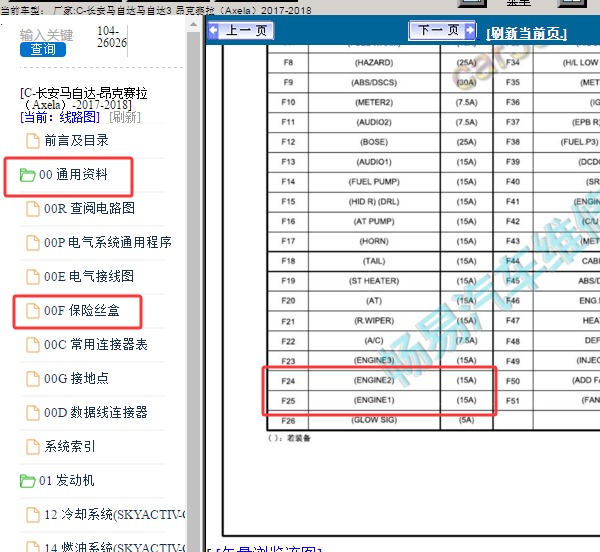This screenshot has width=600, height=552.
Task: Open 00D 数据线连接器 page
Action: [x=96, y=412]
